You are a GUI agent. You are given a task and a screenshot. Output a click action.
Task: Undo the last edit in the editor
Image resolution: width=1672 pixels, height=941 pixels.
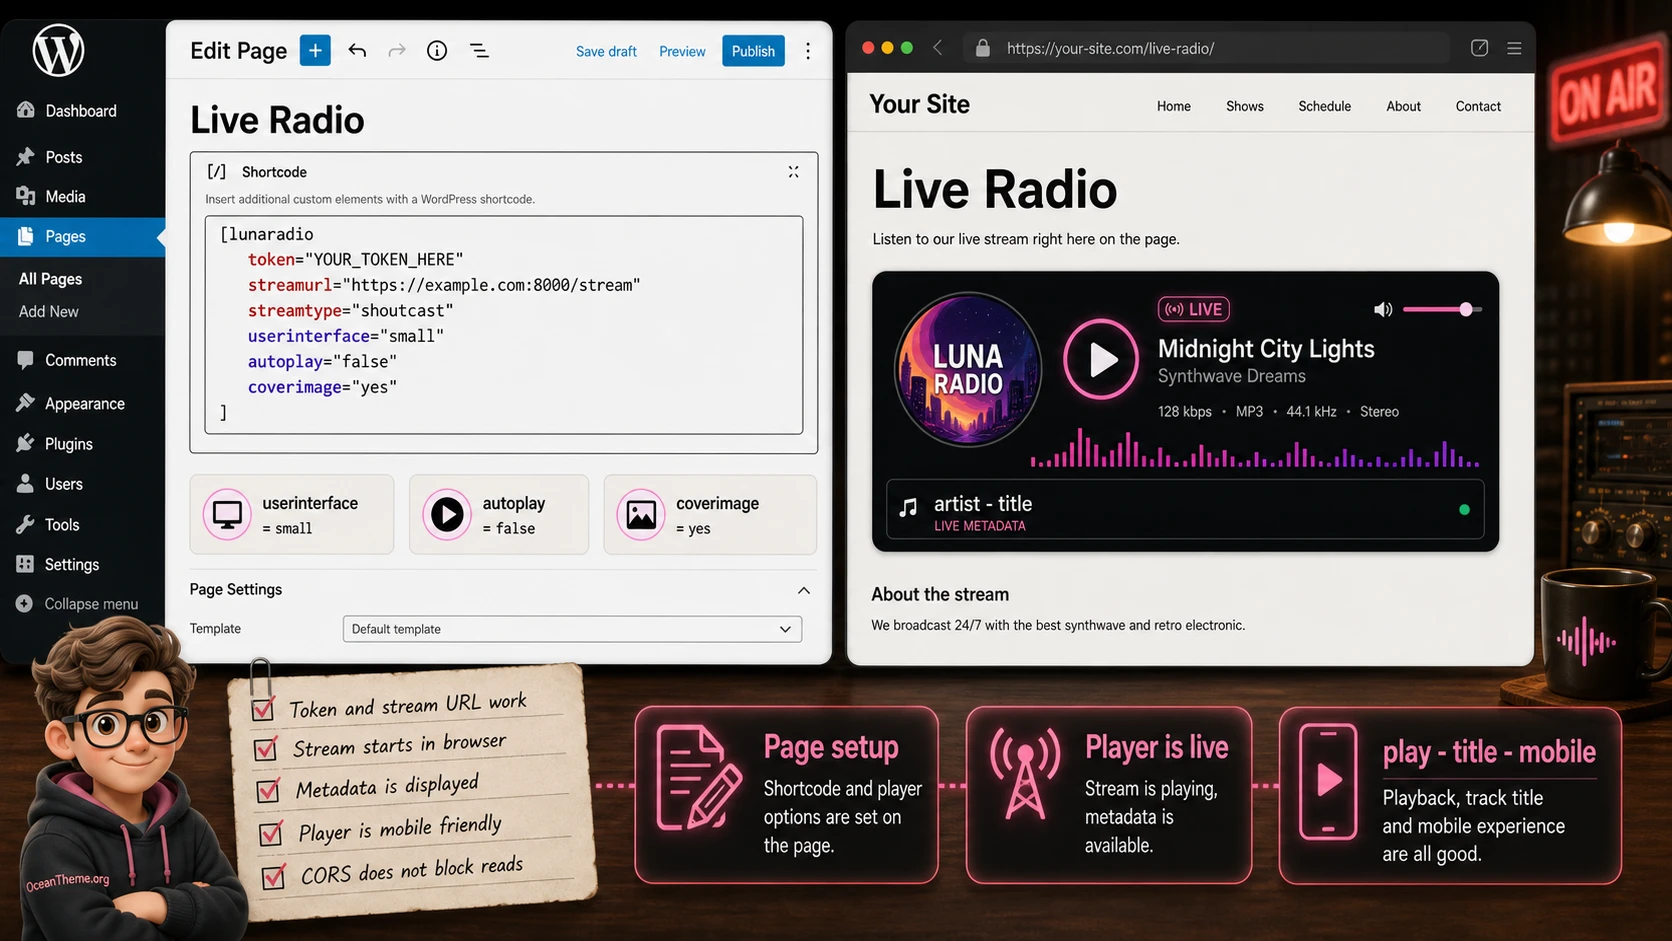pos(357,50)
